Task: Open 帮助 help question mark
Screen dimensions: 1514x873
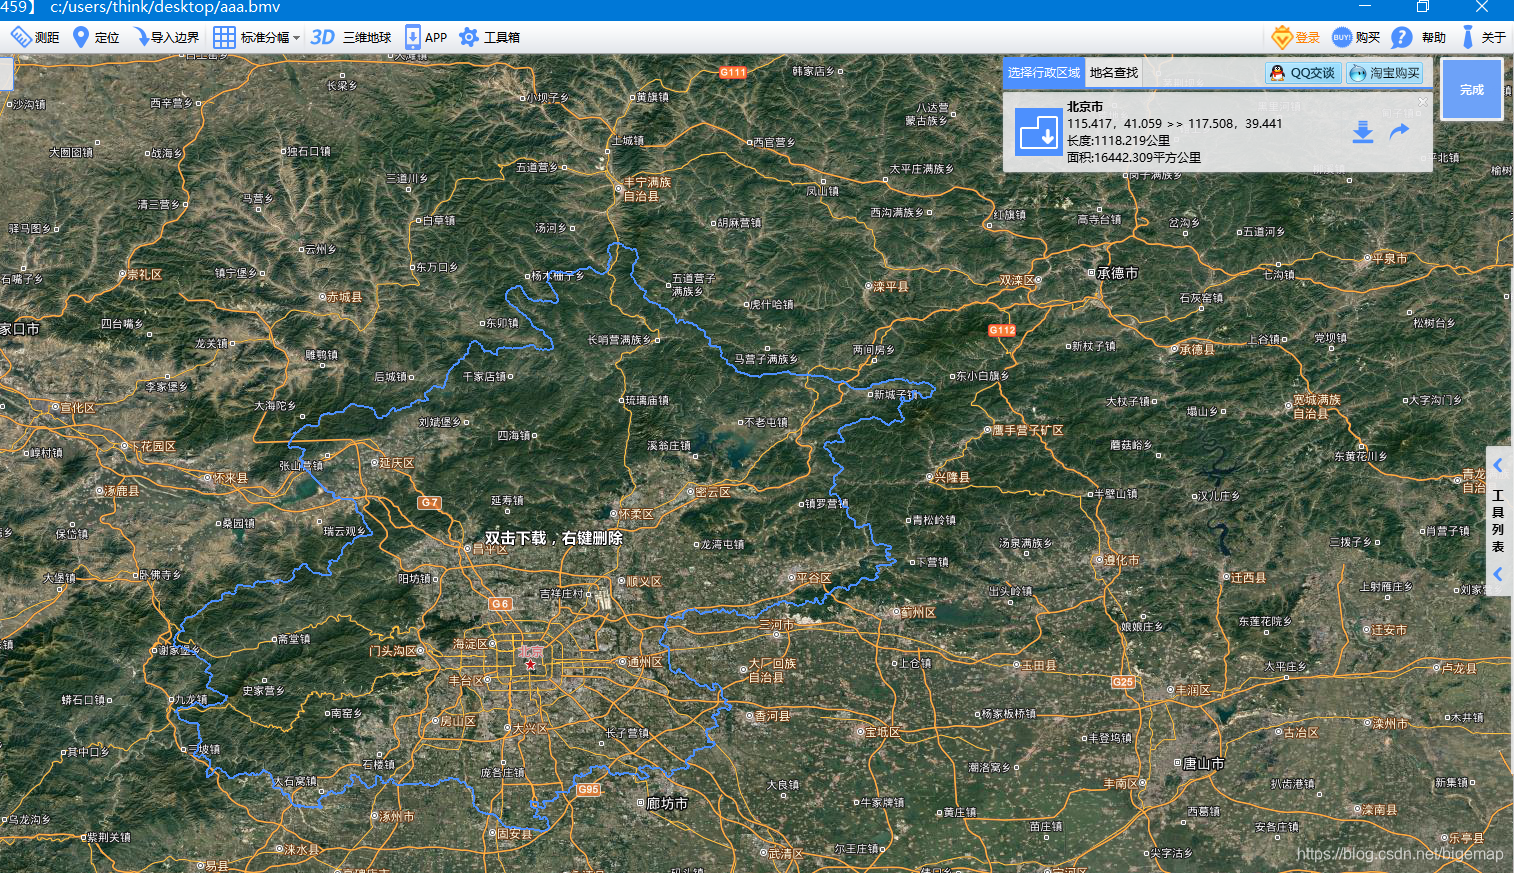Action: click(1419, 37)
